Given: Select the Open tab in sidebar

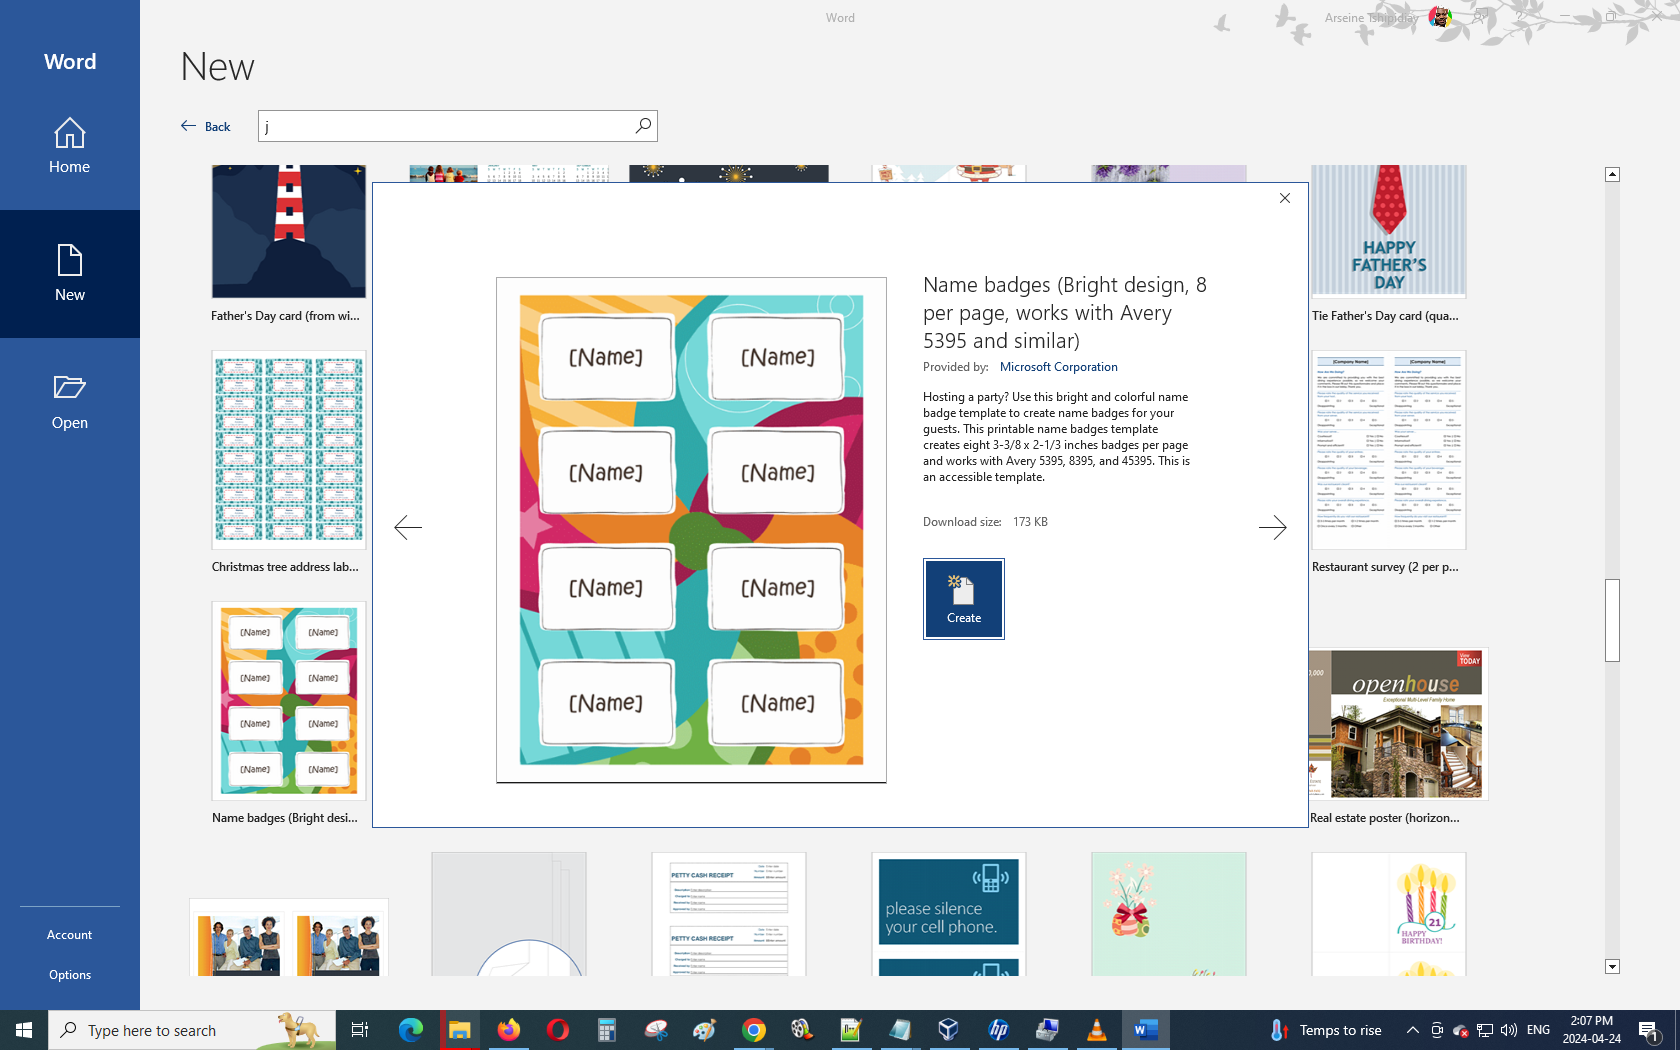Looking at the screenshot, I should [70, 402].
